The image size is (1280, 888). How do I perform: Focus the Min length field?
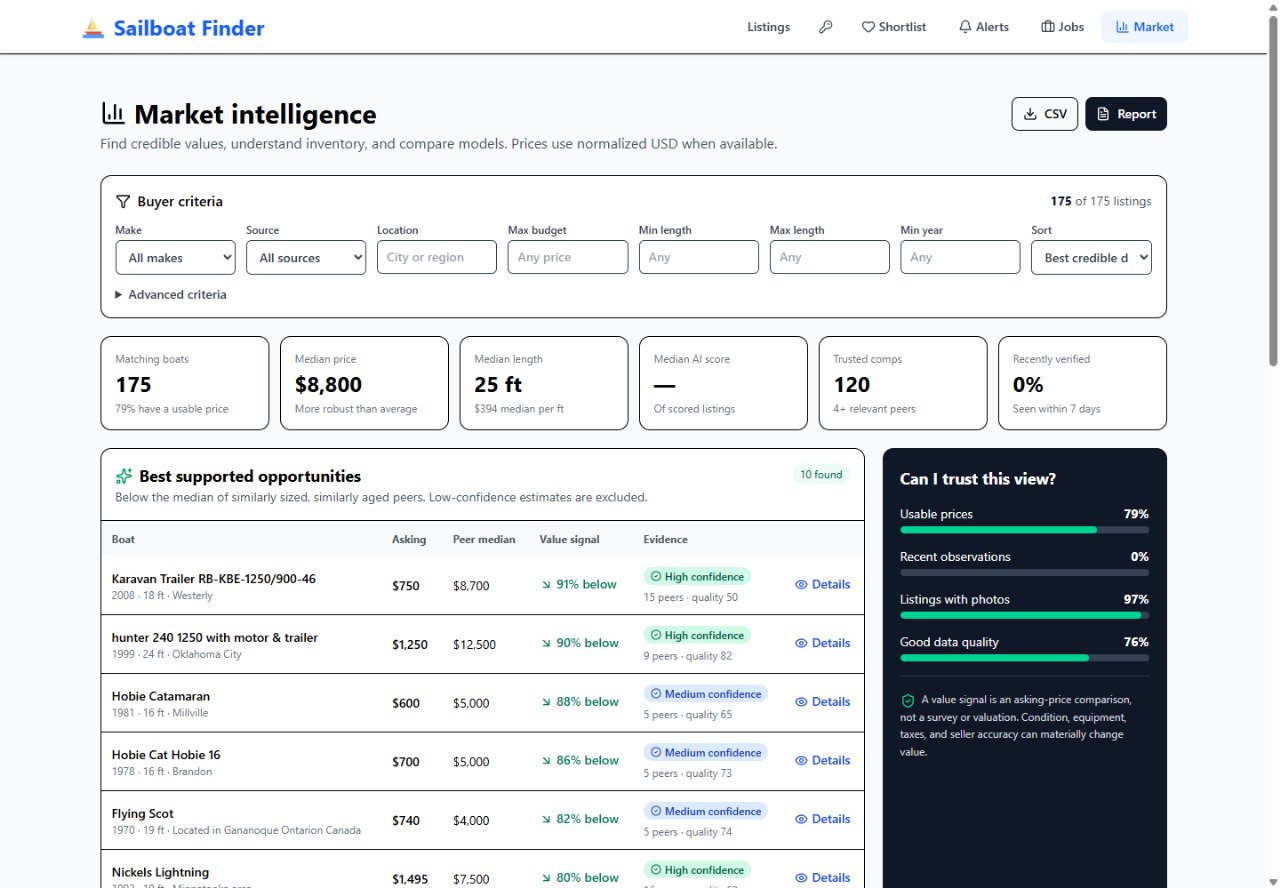click(x=699, y=257)
